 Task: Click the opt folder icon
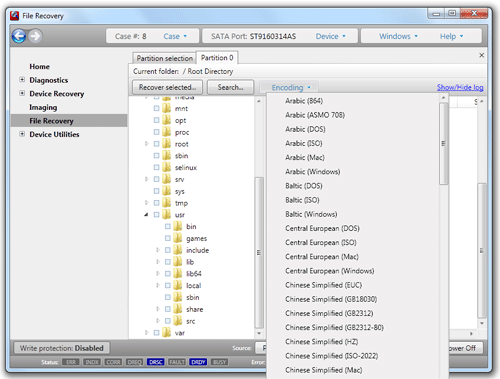click(167, 120)
